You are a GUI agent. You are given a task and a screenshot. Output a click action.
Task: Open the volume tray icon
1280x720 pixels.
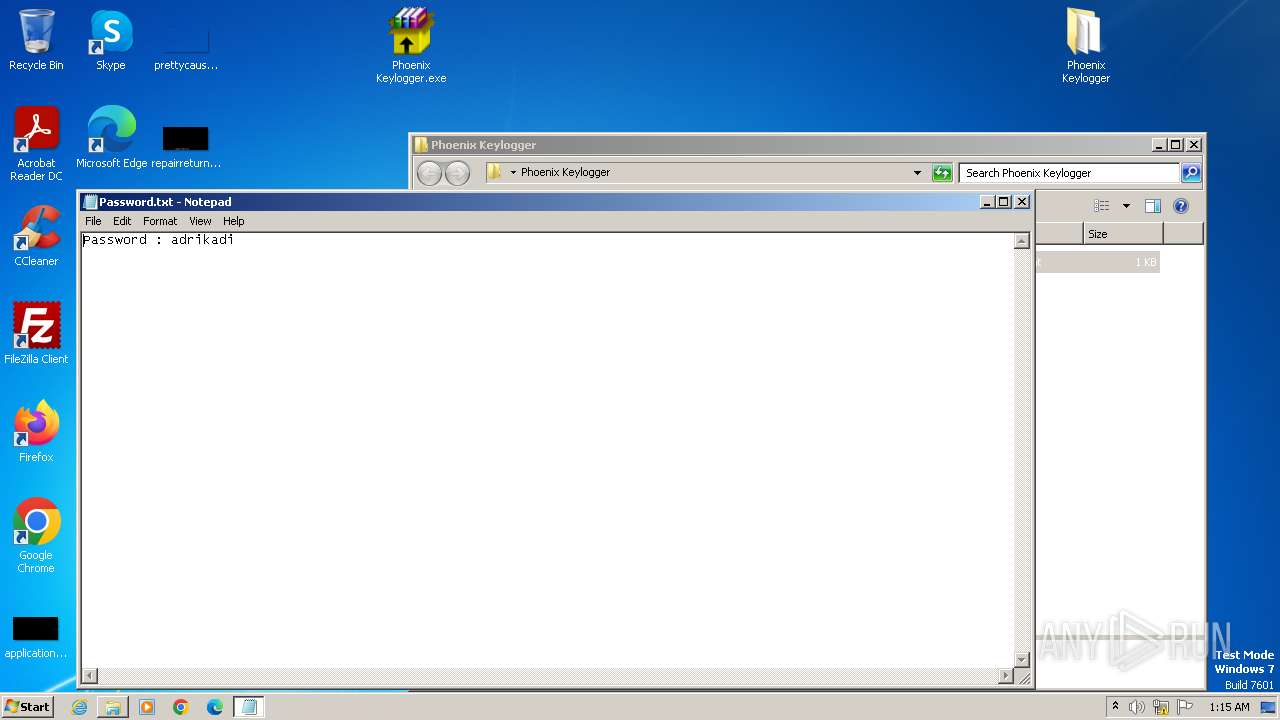(x=1137, y=707)
